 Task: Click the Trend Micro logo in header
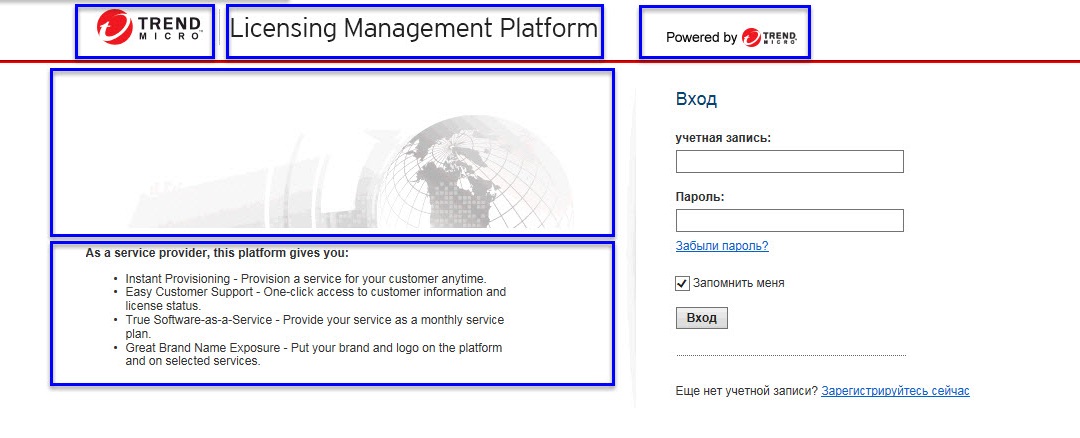[145, 31]
